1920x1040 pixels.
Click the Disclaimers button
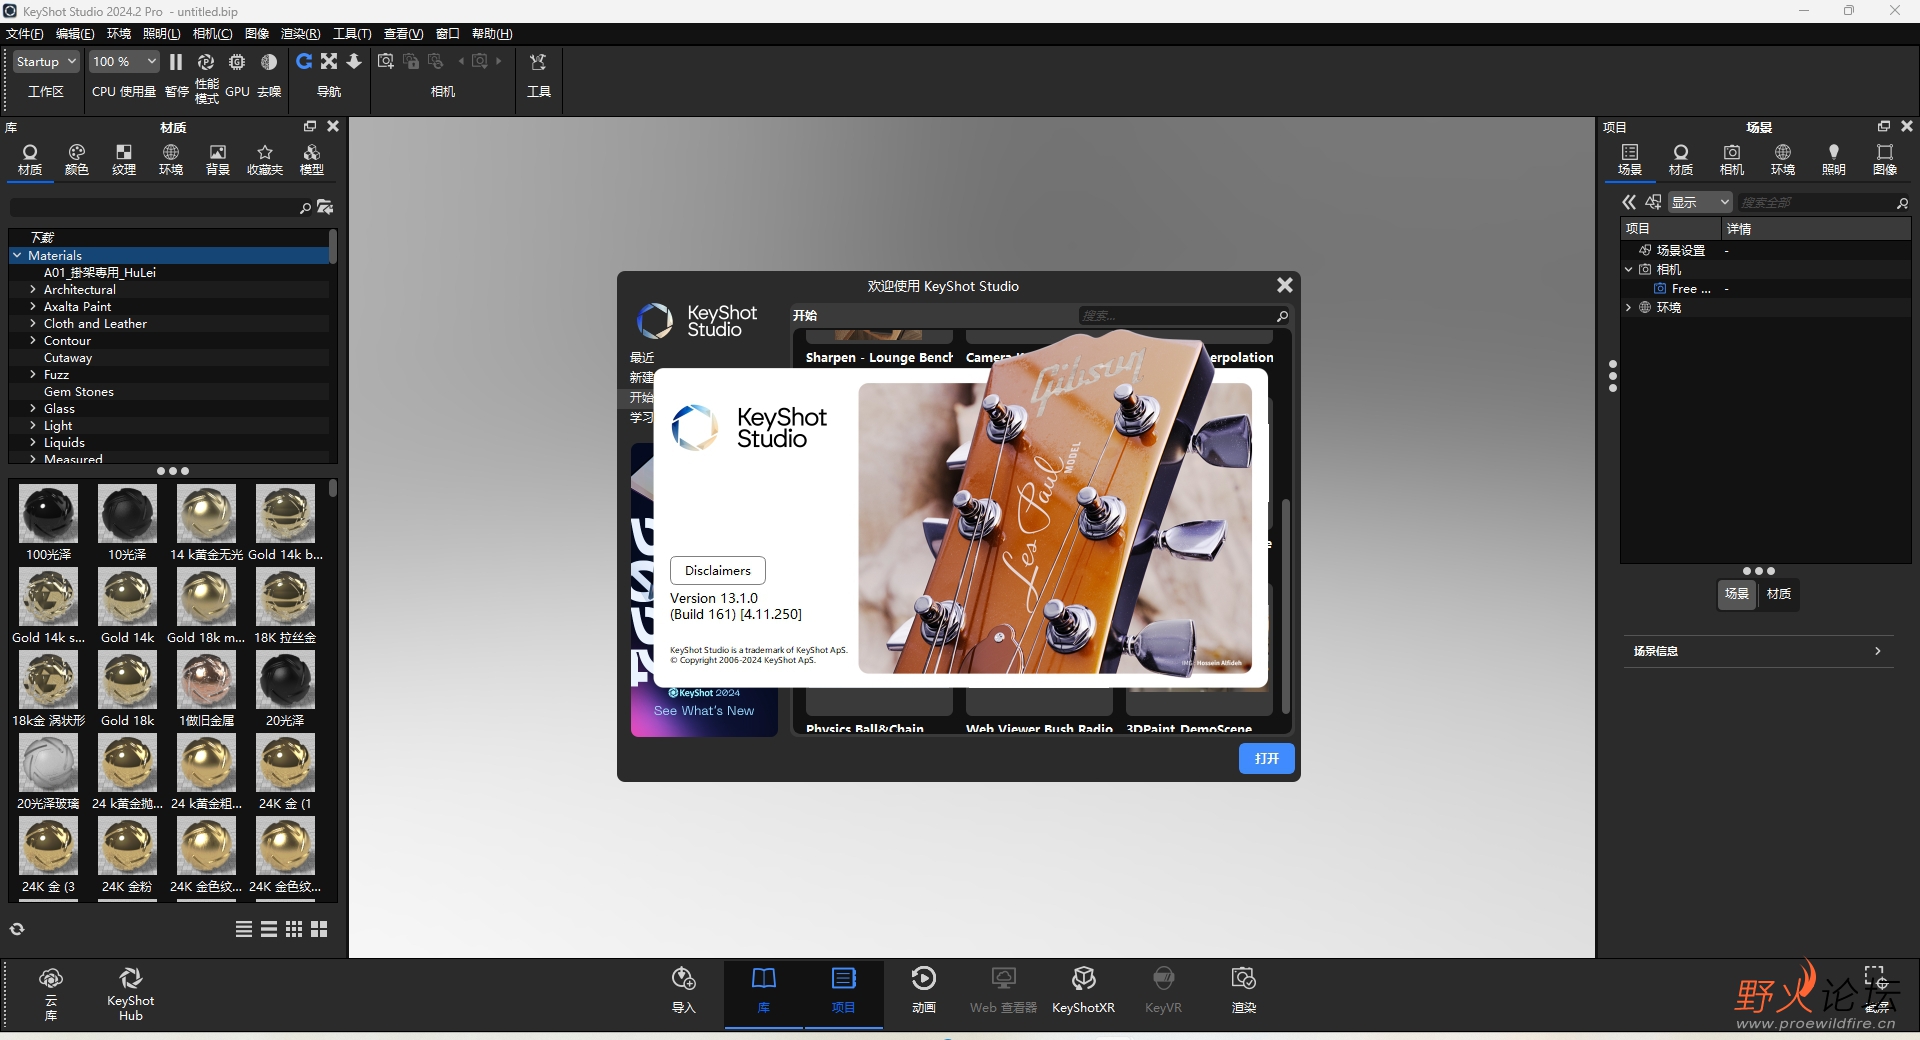point(718,570)
